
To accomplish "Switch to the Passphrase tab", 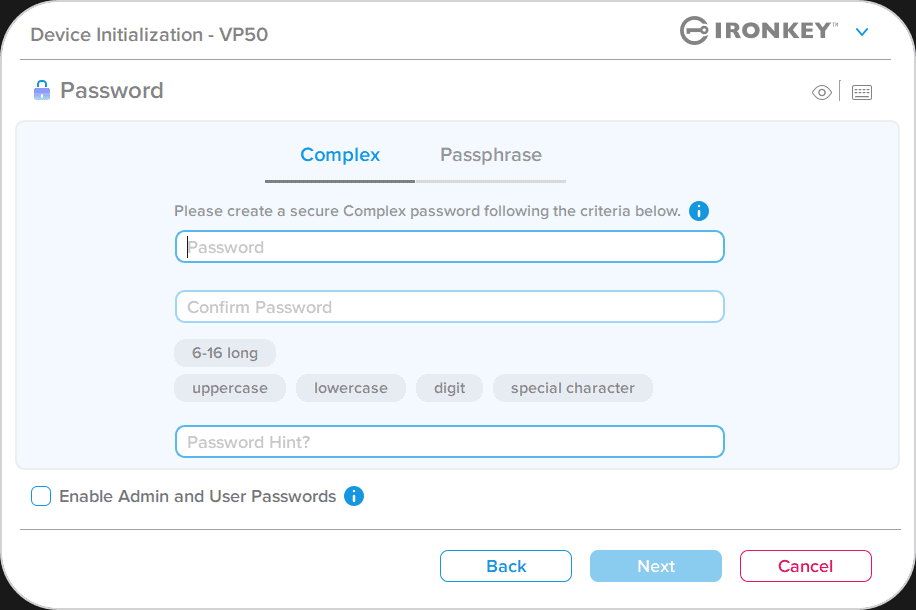I will [491, 155].
